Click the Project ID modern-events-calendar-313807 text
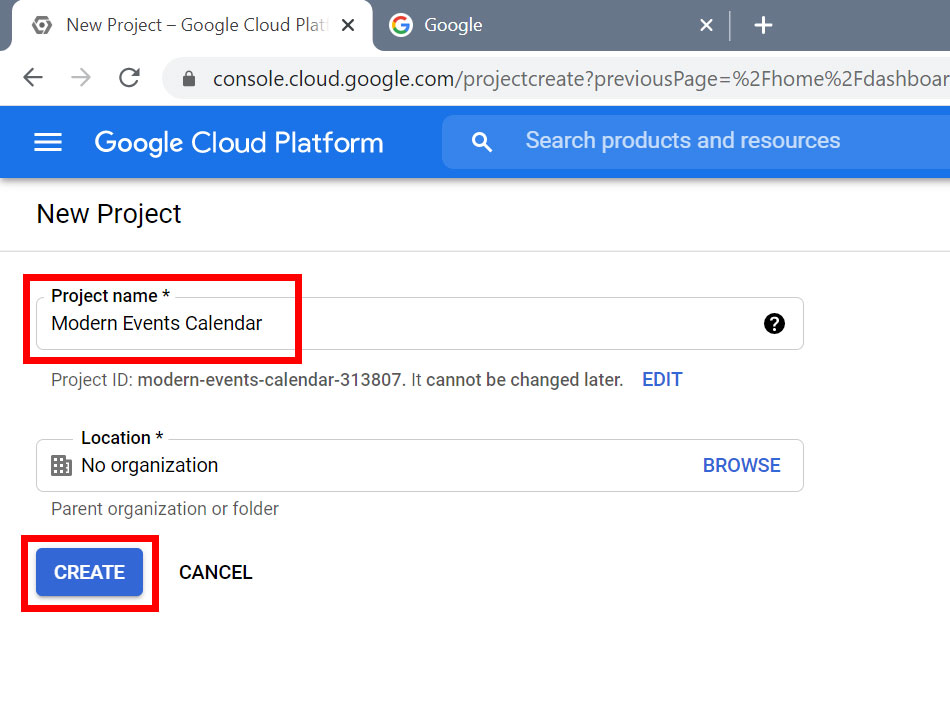 [x=270, y=380]
